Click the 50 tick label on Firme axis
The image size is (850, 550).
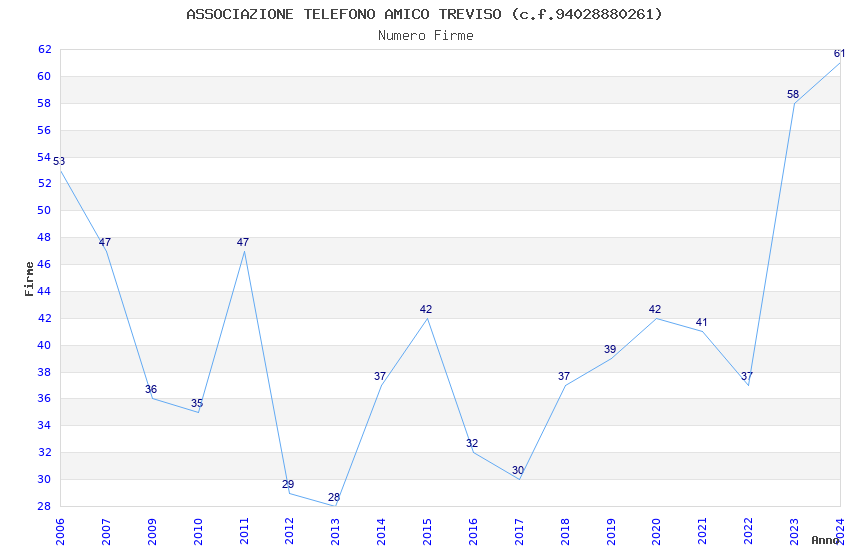pyautogui.click(x=44, y=210)
